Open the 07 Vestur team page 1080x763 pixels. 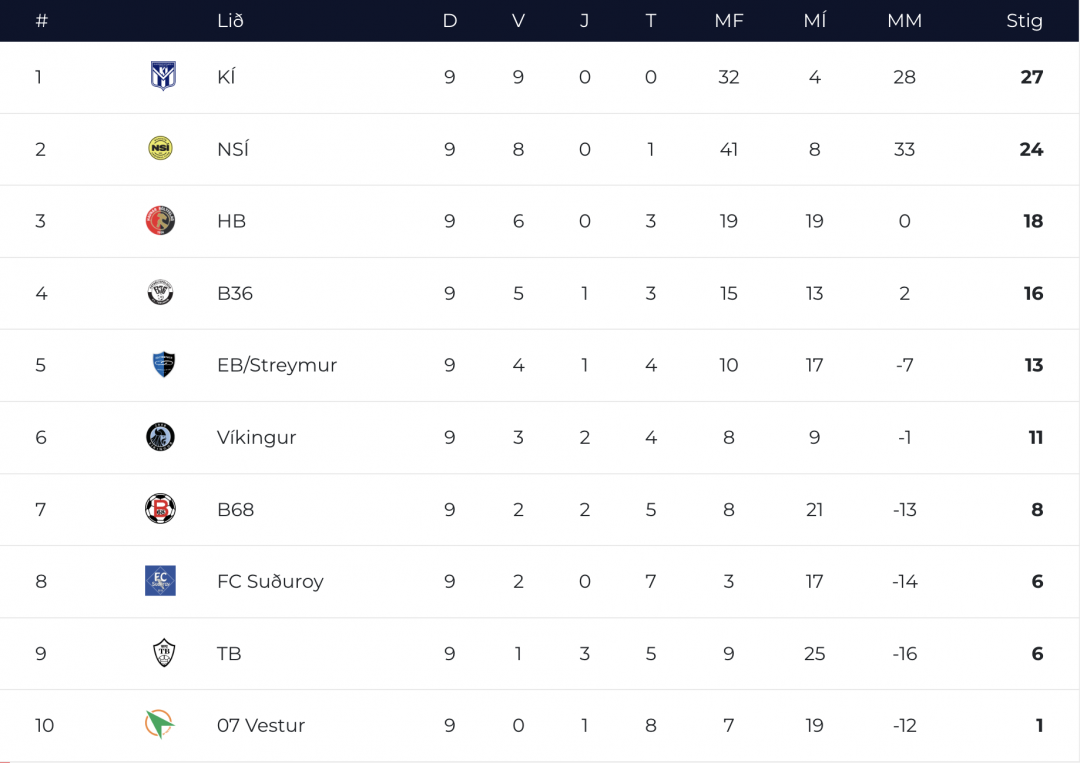[x=261, y=725]
